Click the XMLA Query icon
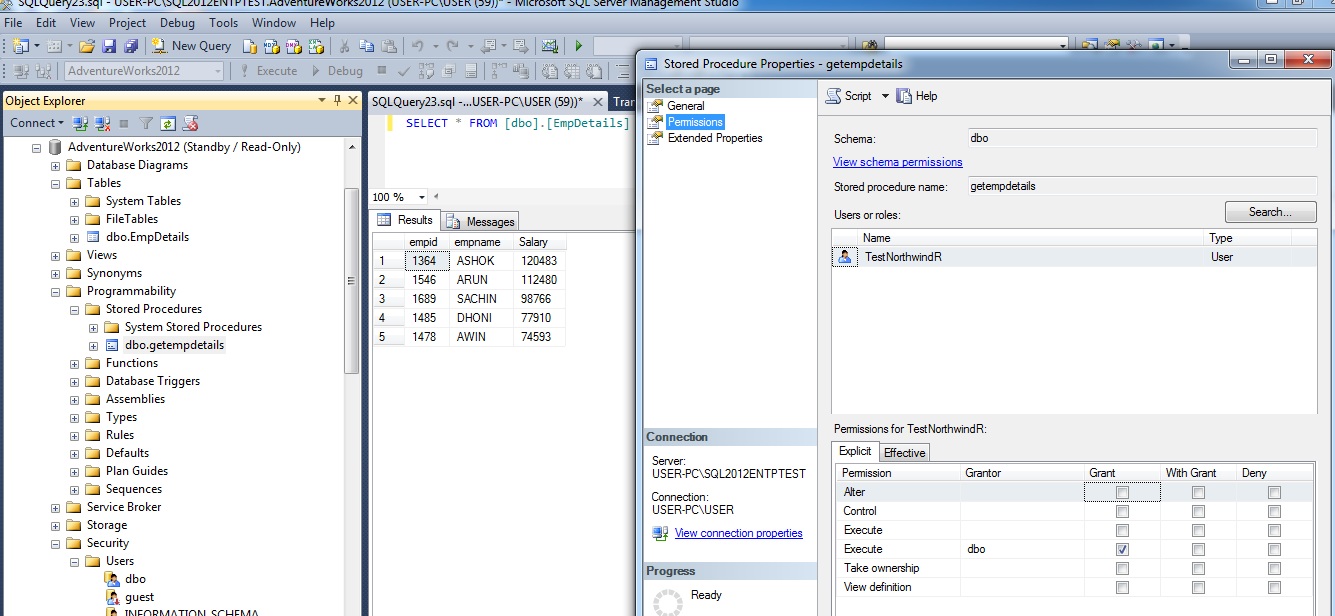The image size is (1335, 616). pyautogui.click(x=316, y=46)
